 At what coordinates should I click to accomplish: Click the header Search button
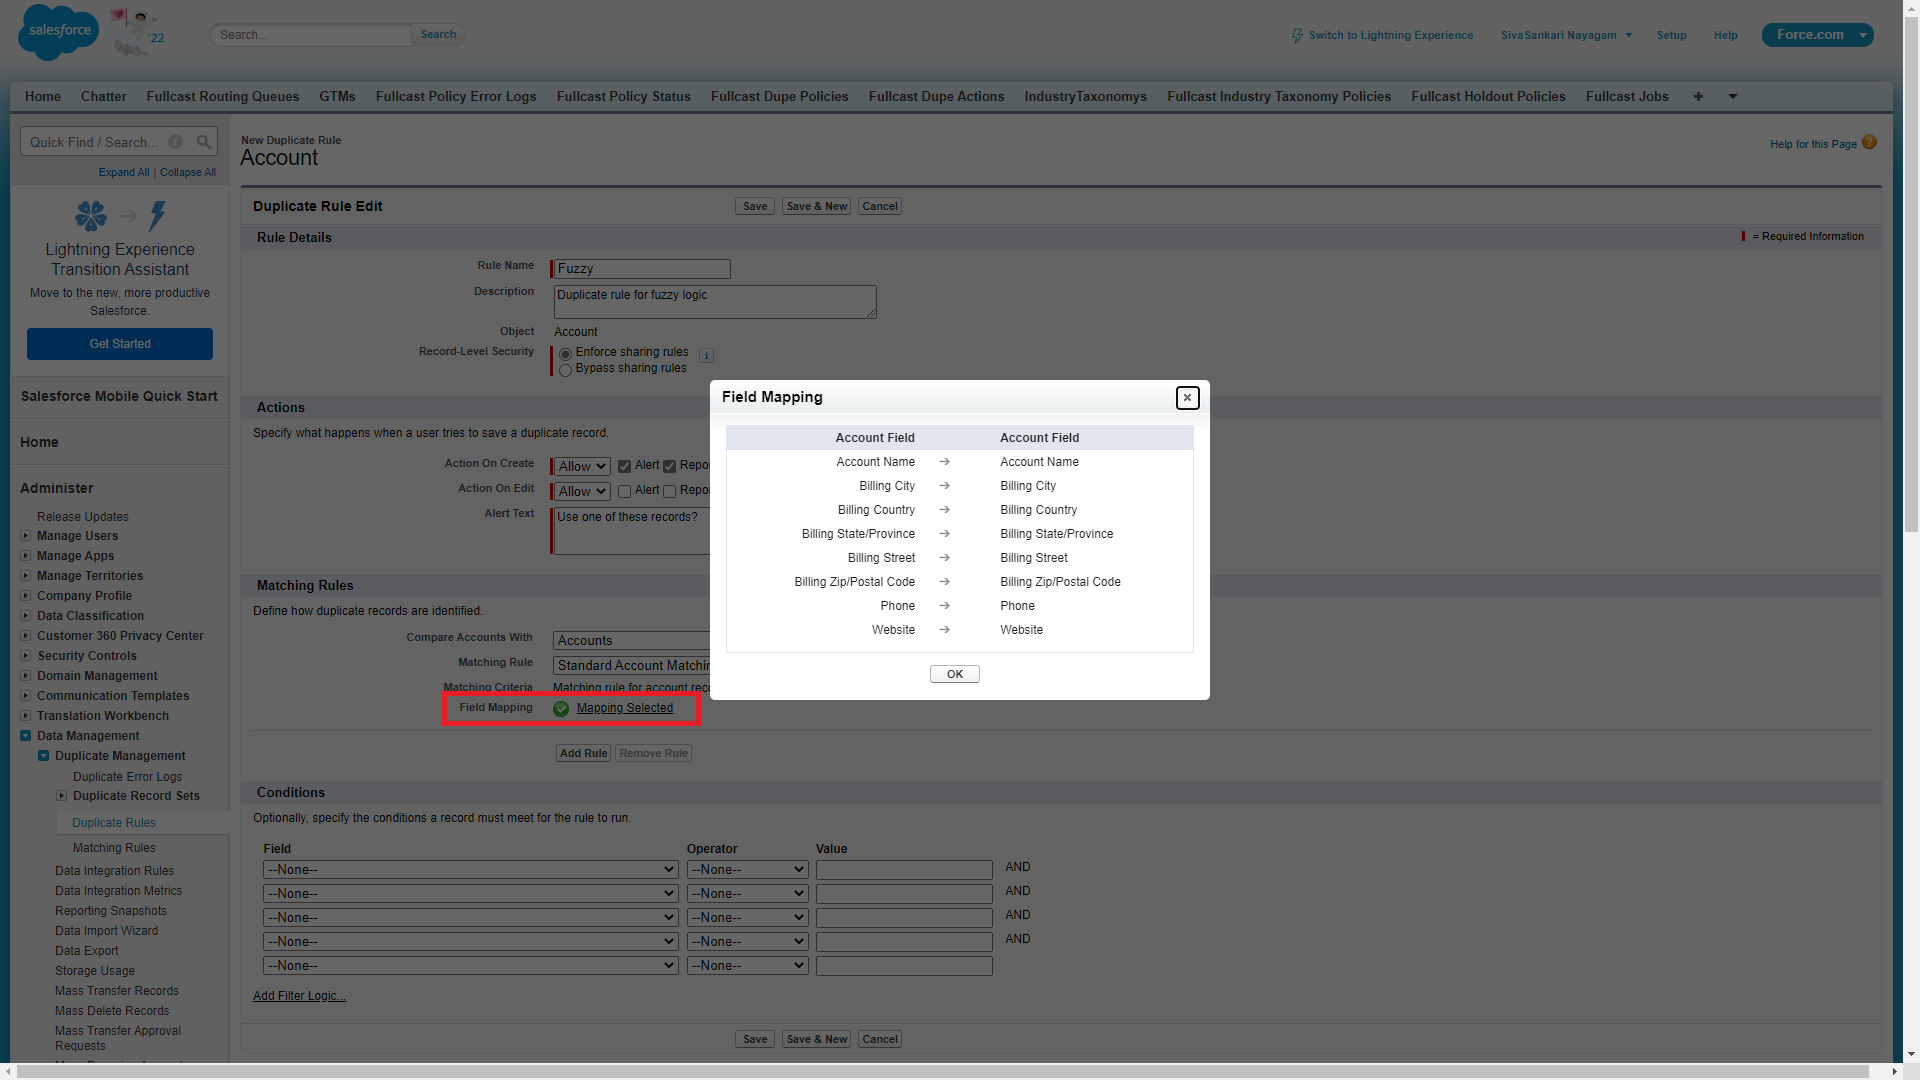click(x=438, y=35)
